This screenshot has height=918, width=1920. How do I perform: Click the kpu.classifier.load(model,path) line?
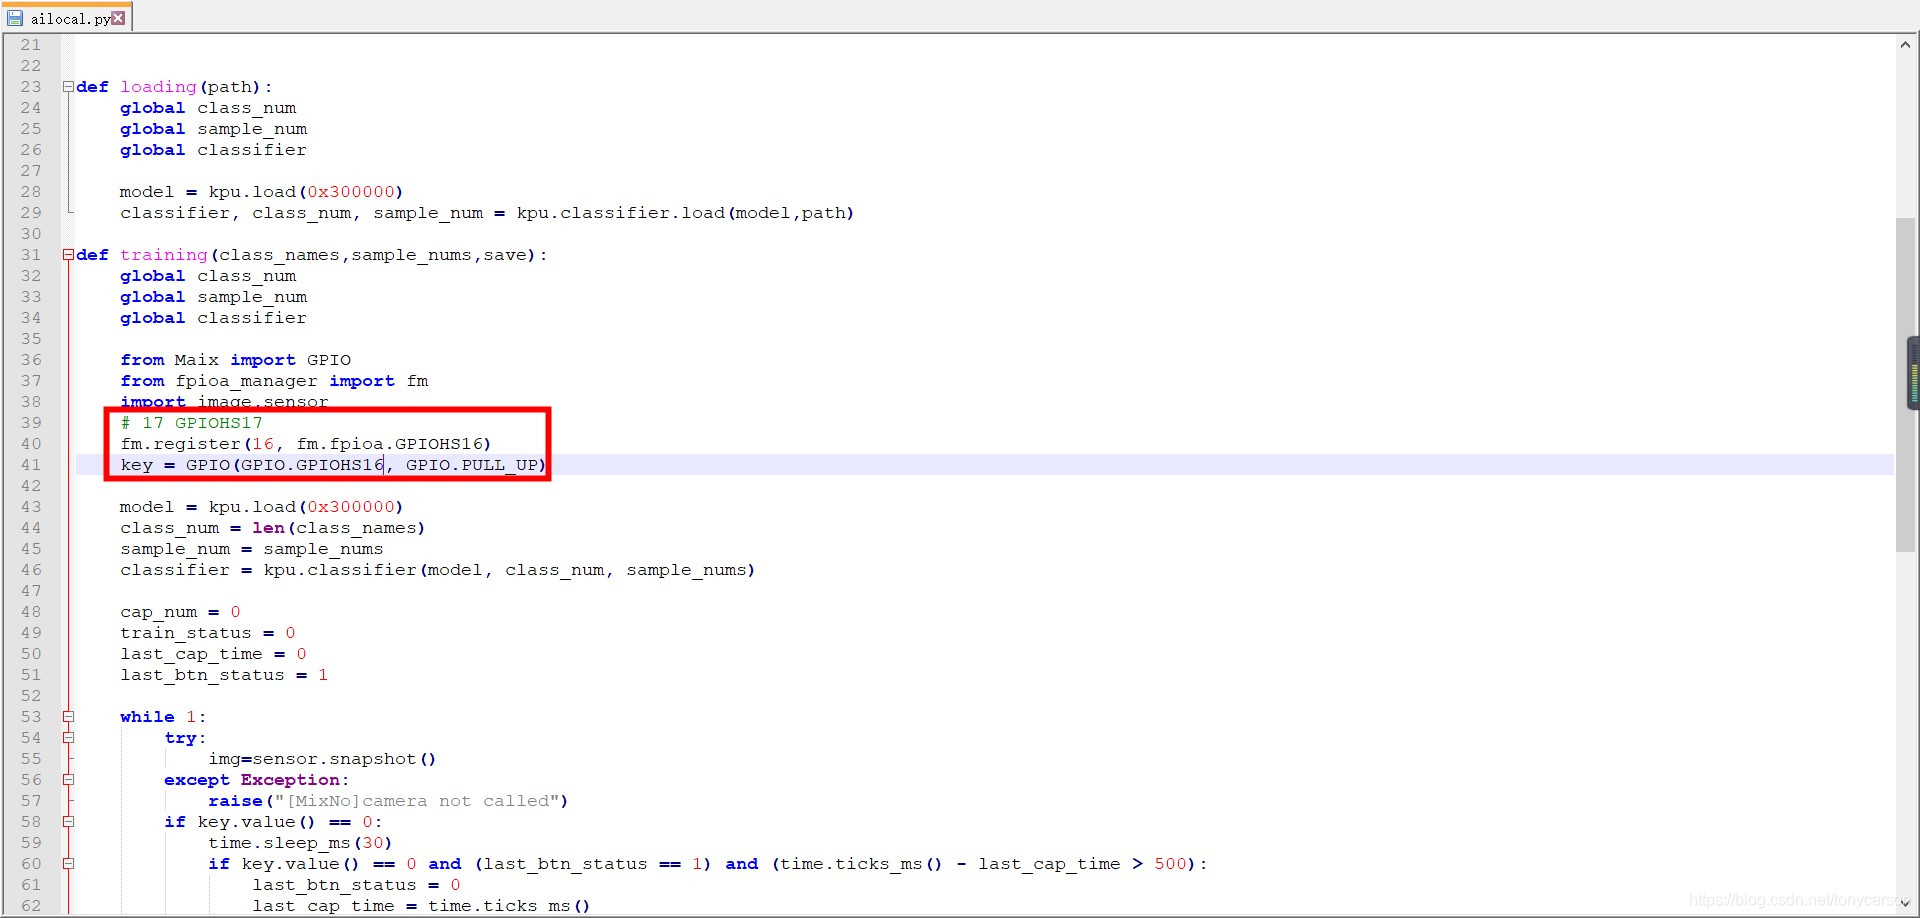(x=487, y=213)
